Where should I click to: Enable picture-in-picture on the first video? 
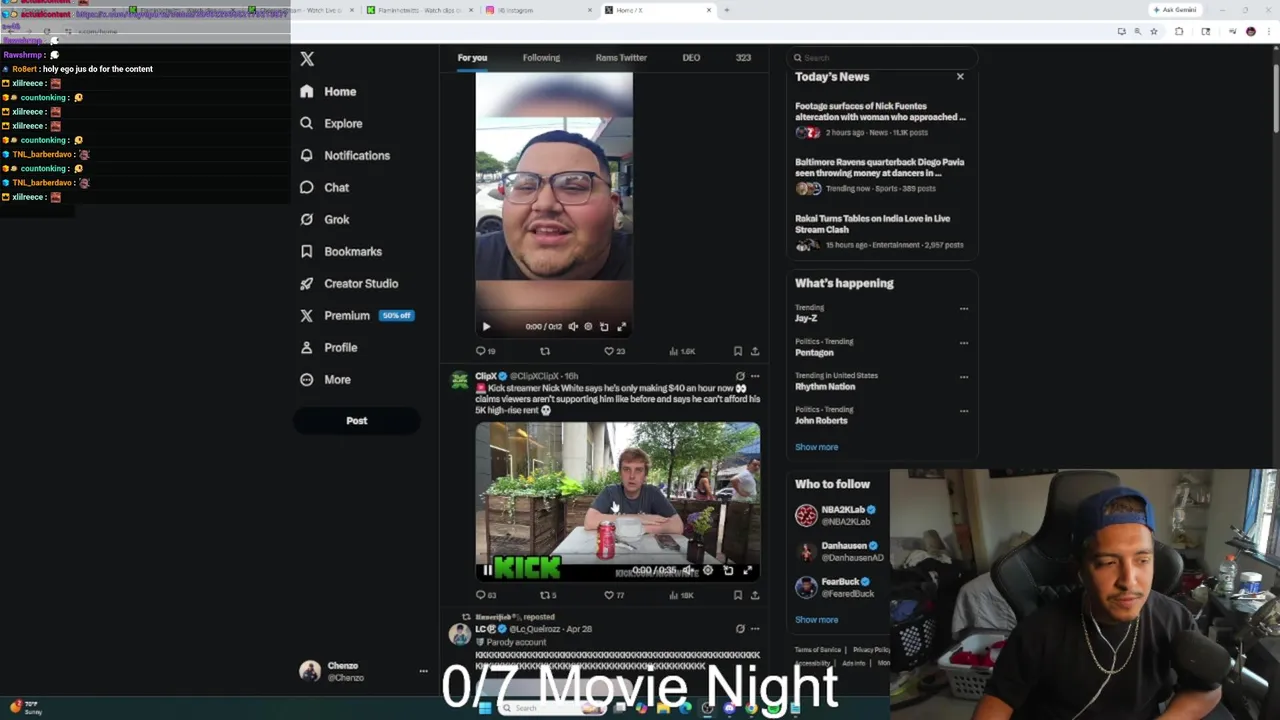click(604, 327)
